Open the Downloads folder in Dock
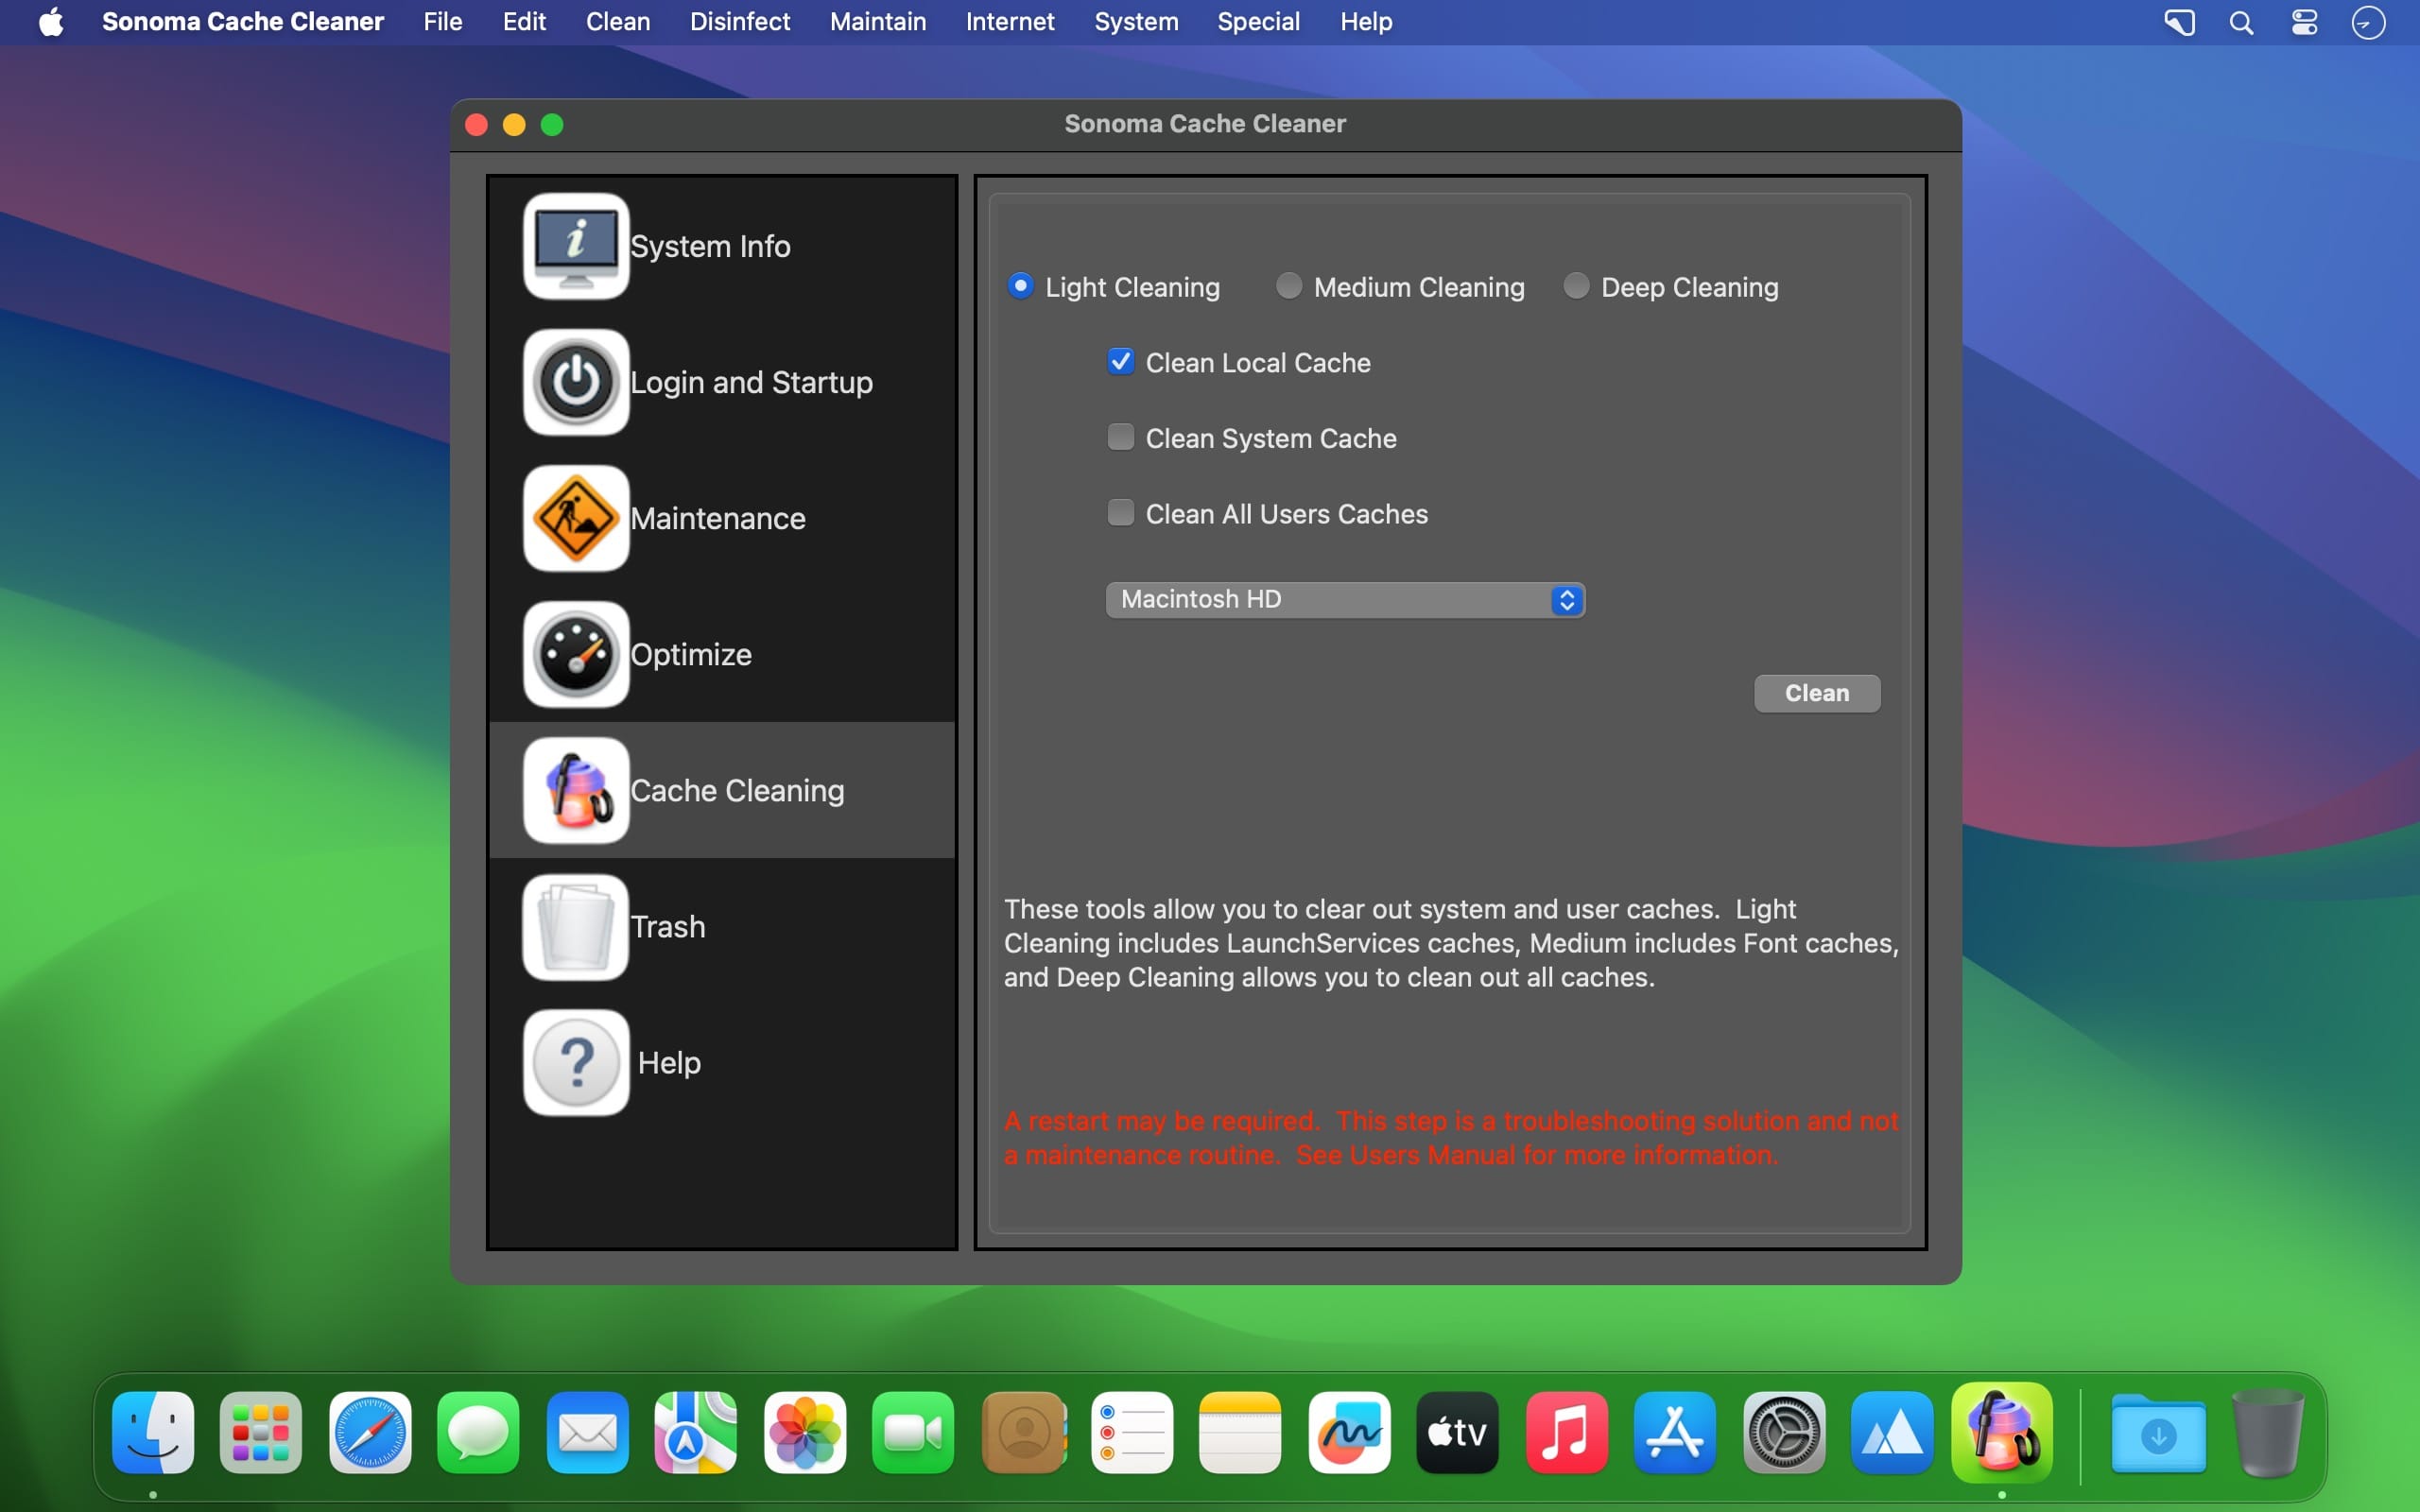The image size is (2420, 1512). coord(2159,1432)
